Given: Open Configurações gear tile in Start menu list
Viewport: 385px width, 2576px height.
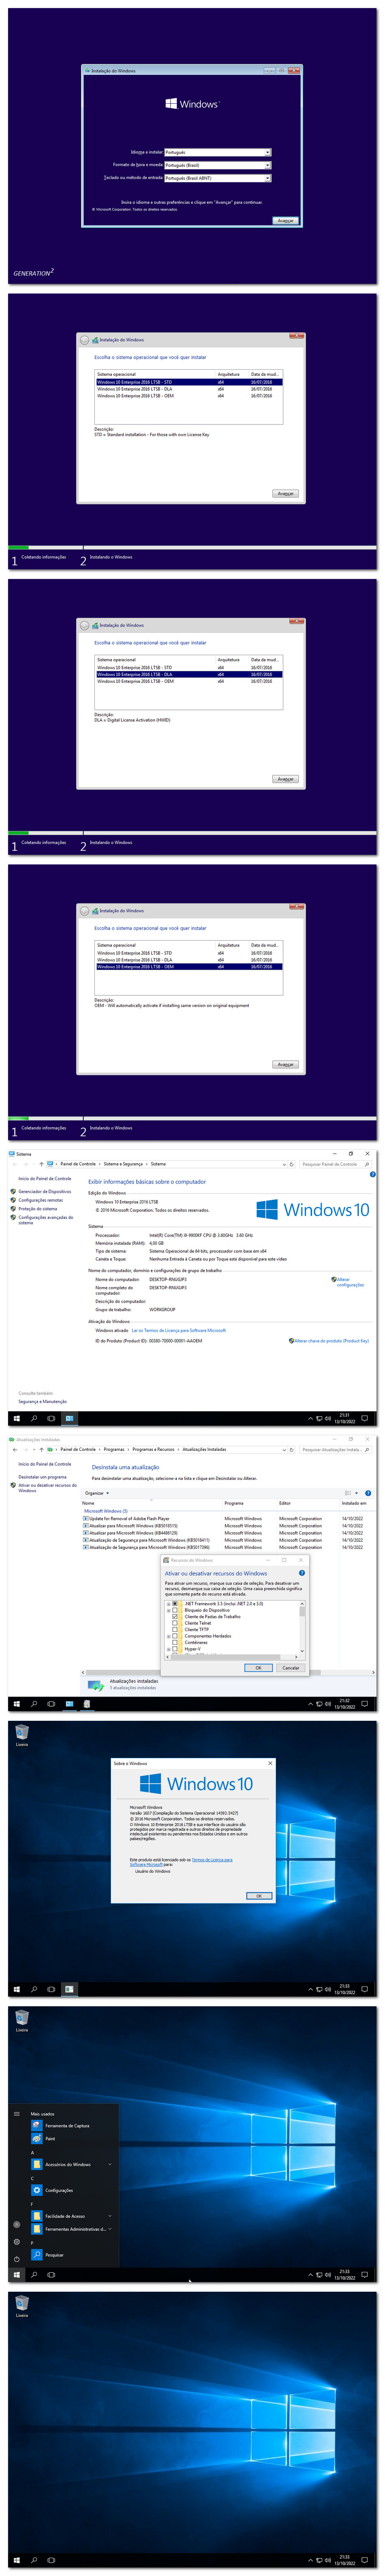Looking at the screenshot, I should [x=37, y=2191].
